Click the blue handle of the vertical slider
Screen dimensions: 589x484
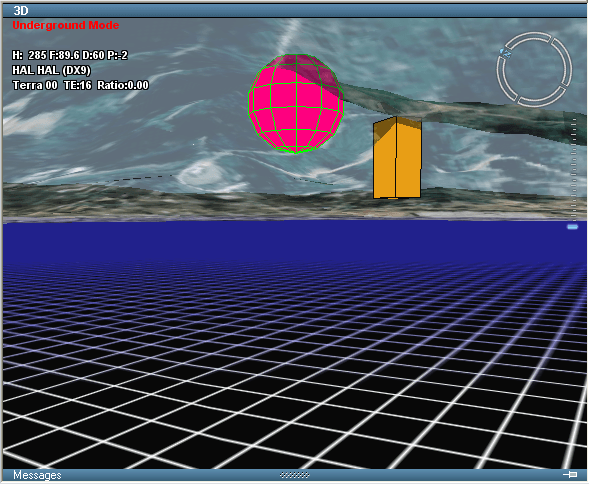tap(572, 227)
